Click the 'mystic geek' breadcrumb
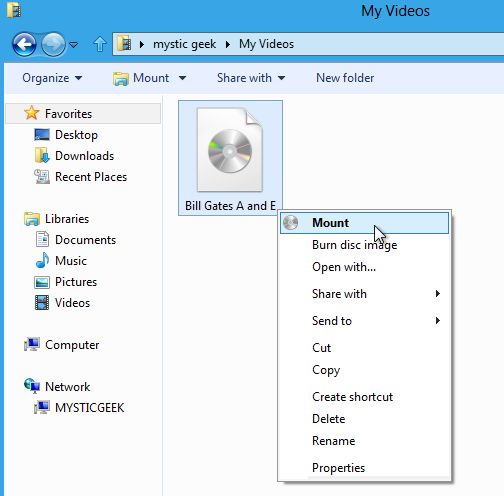 pyautogui.click(x=184, y=44)
